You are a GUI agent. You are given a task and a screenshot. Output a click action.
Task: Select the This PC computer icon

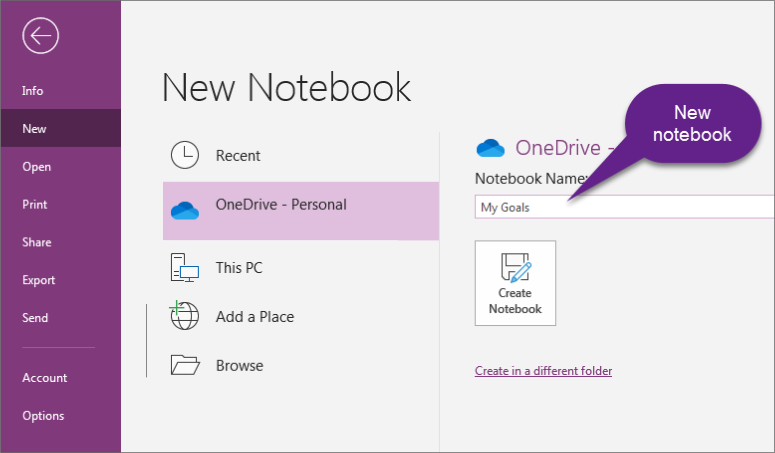(185, 267)
